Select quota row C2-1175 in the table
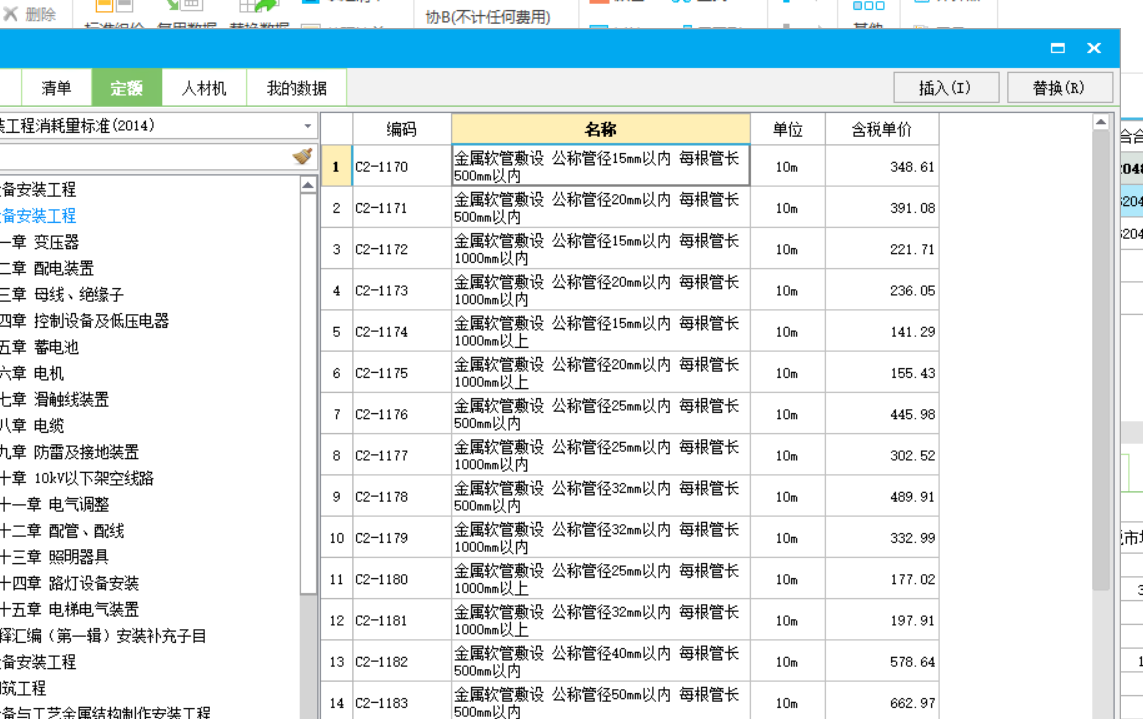 600,371
